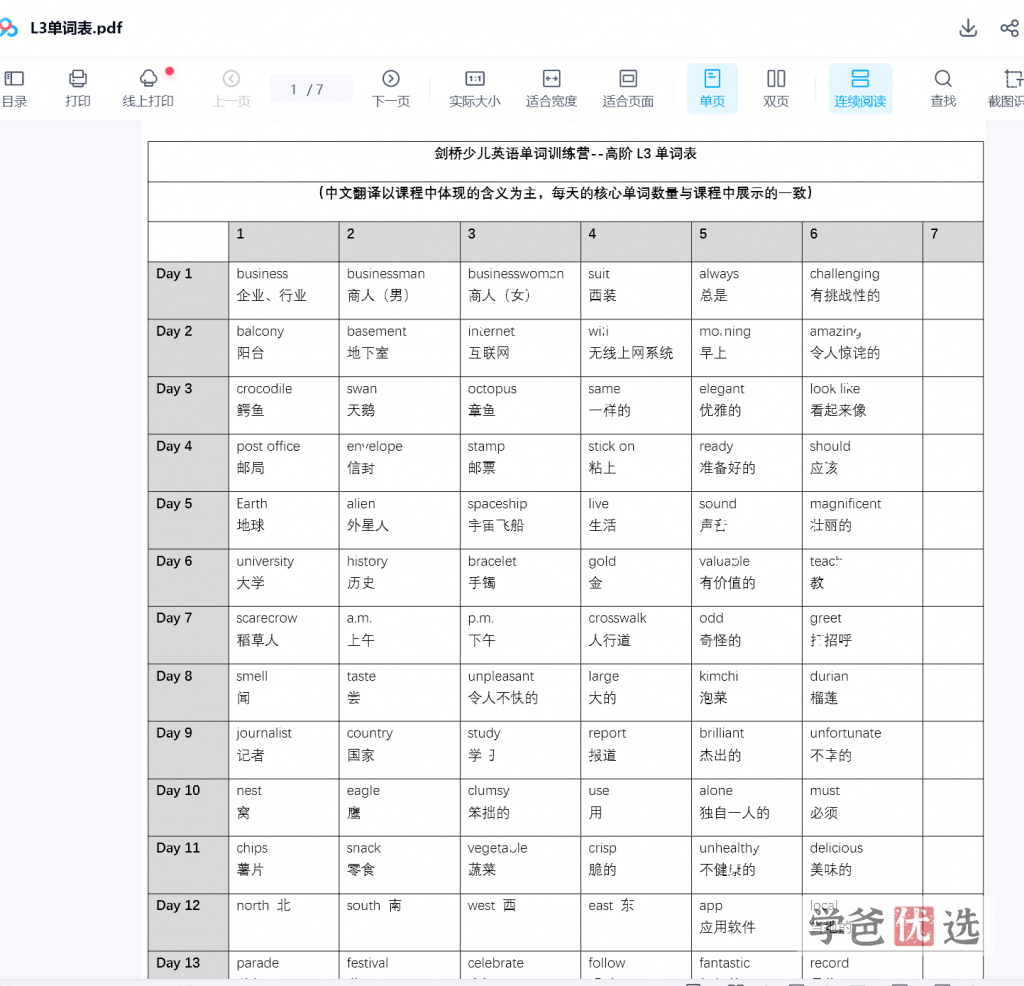Screen dimensions: 1024x986
Task: Choose 适合宽度 fit width
Action: click(x=551, y=89)
